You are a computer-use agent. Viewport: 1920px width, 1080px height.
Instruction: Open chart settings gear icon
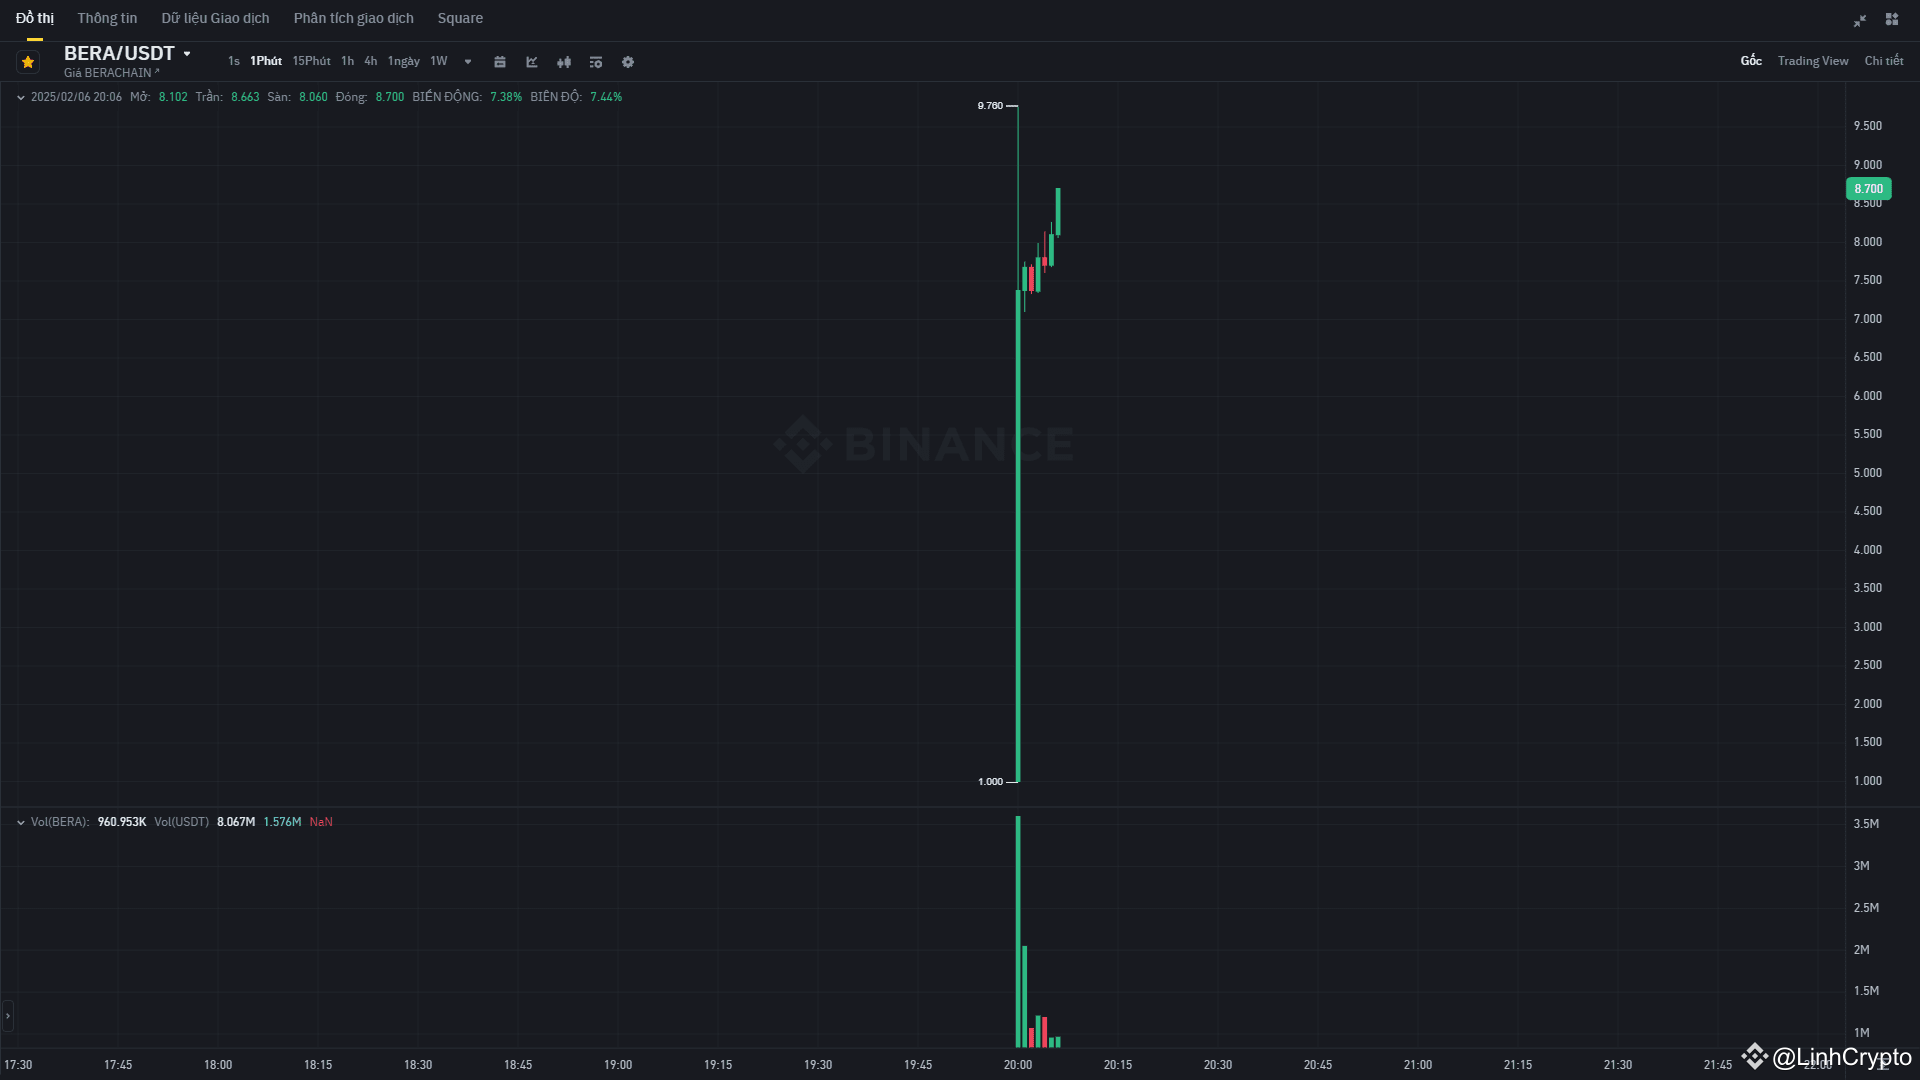point(628,62)
